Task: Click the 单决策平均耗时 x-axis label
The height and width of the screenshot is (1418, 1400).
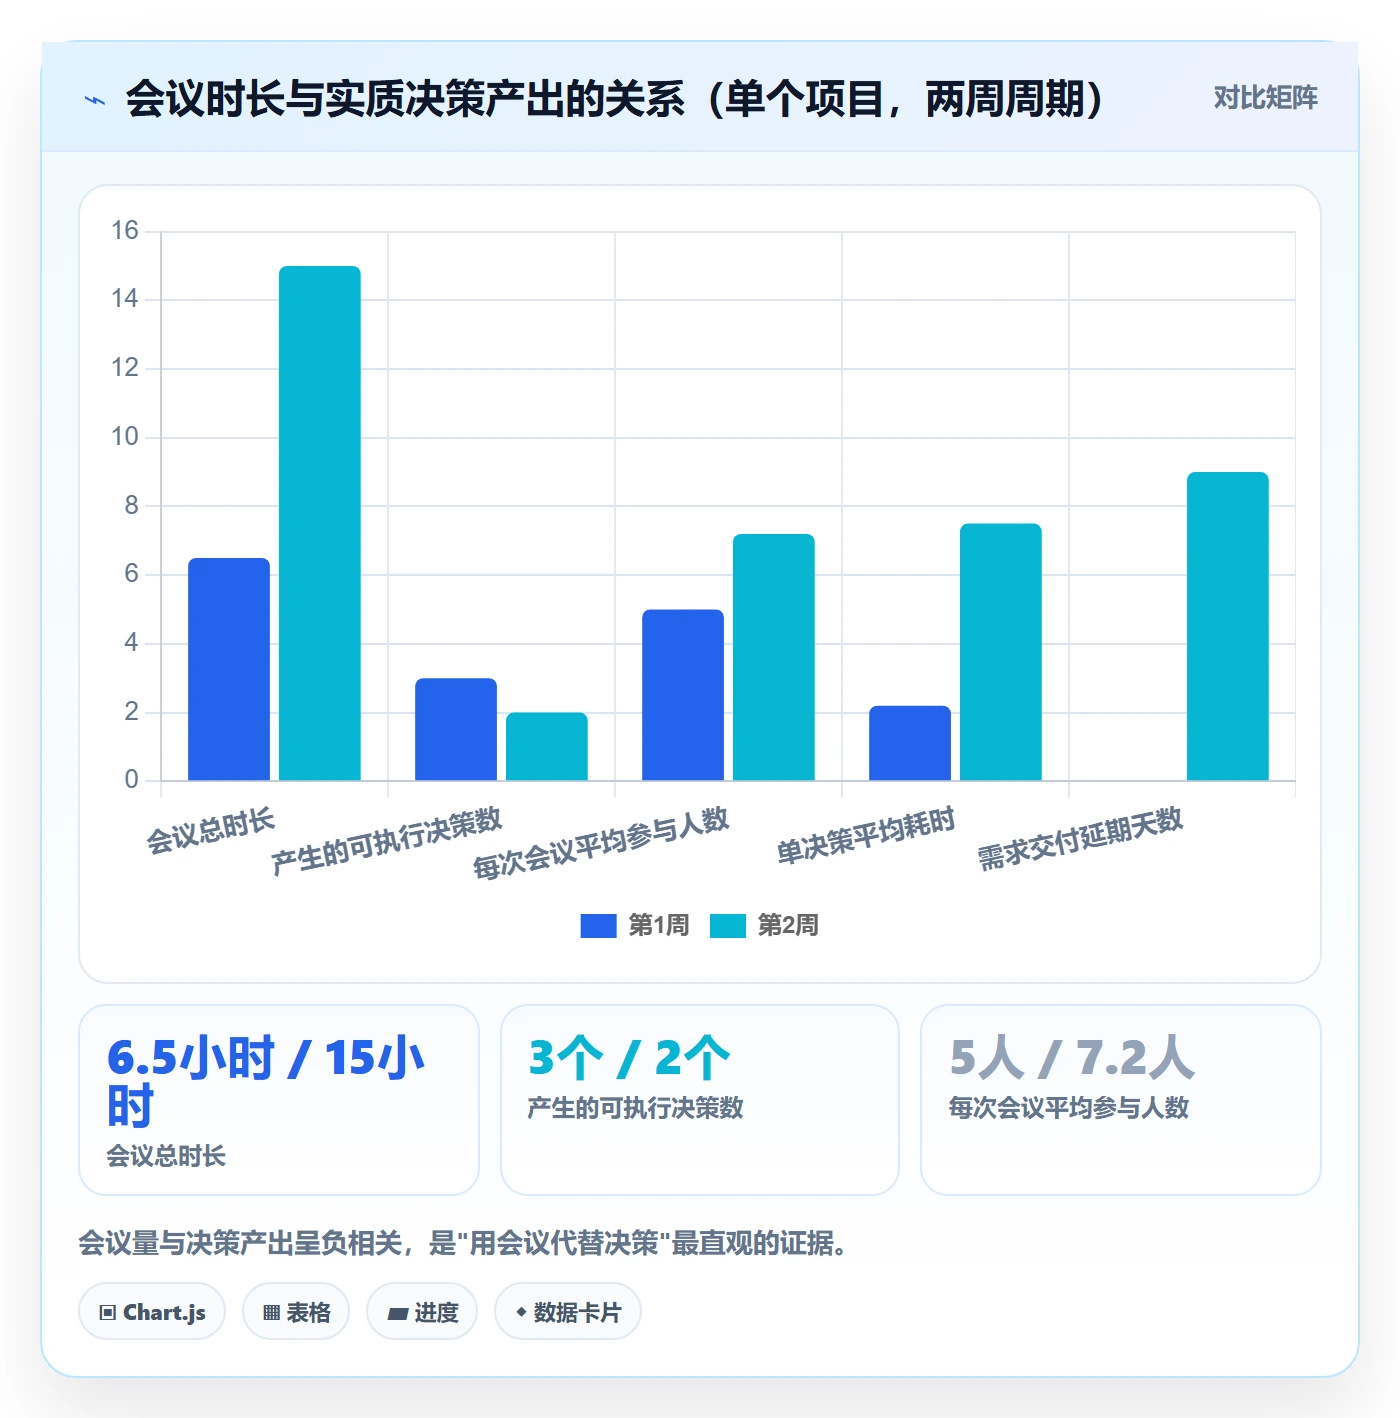Action: click(x=866, y=835)
